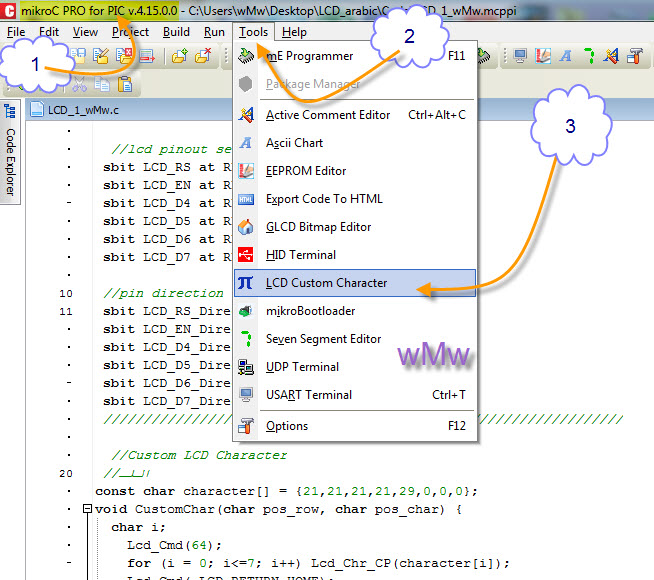Choose Export Code To HTML
This screenshot has height=580, width=654.
(355, 199)
